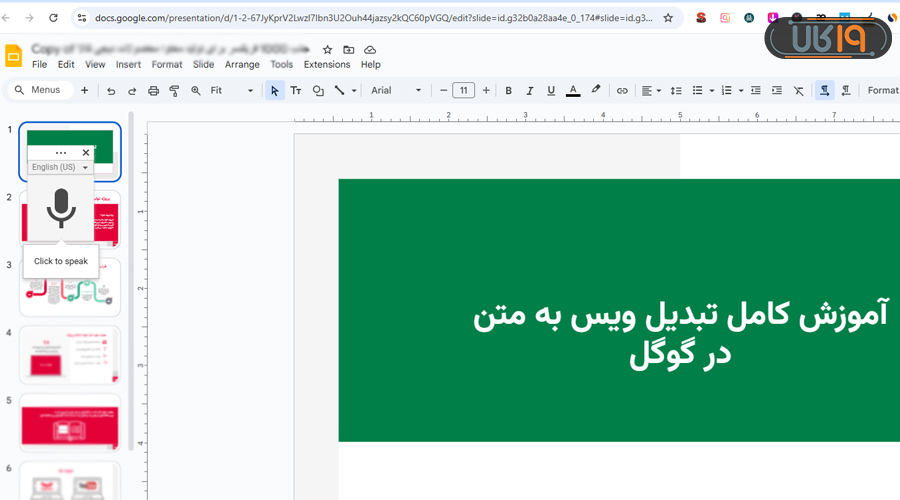Viewport: 900px width, 500px height.
Task: Select slide 5 thumbnail
Action: coord(70,423)
